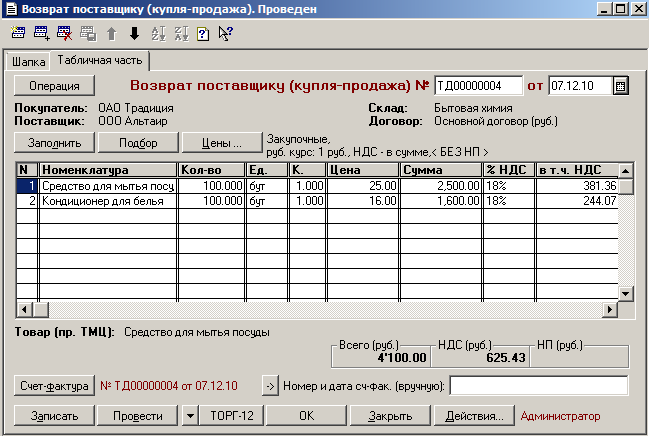
Task: Click the Действия menu button
Action: click(475, 415)
